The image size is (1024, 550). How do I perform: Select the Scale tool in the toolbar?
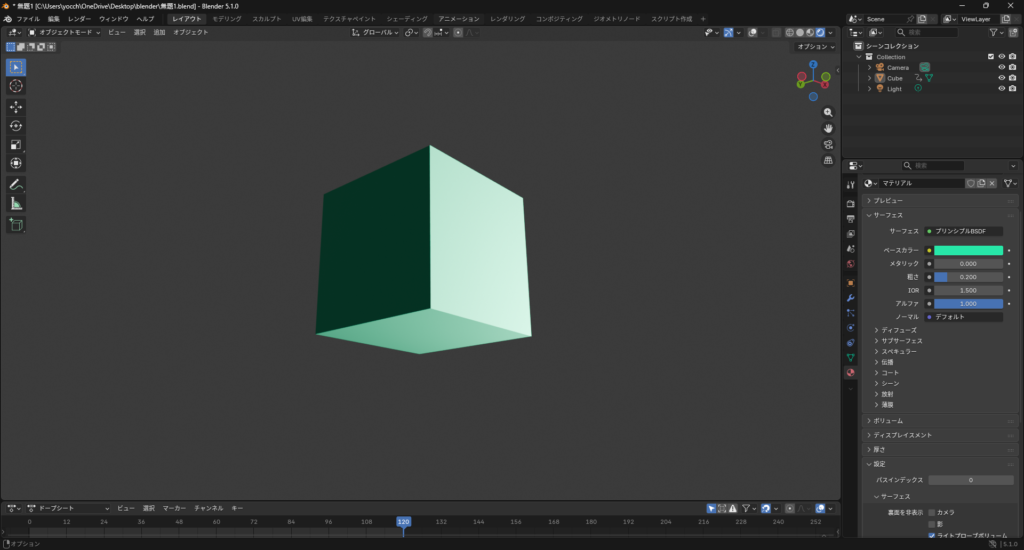point(16,145)
